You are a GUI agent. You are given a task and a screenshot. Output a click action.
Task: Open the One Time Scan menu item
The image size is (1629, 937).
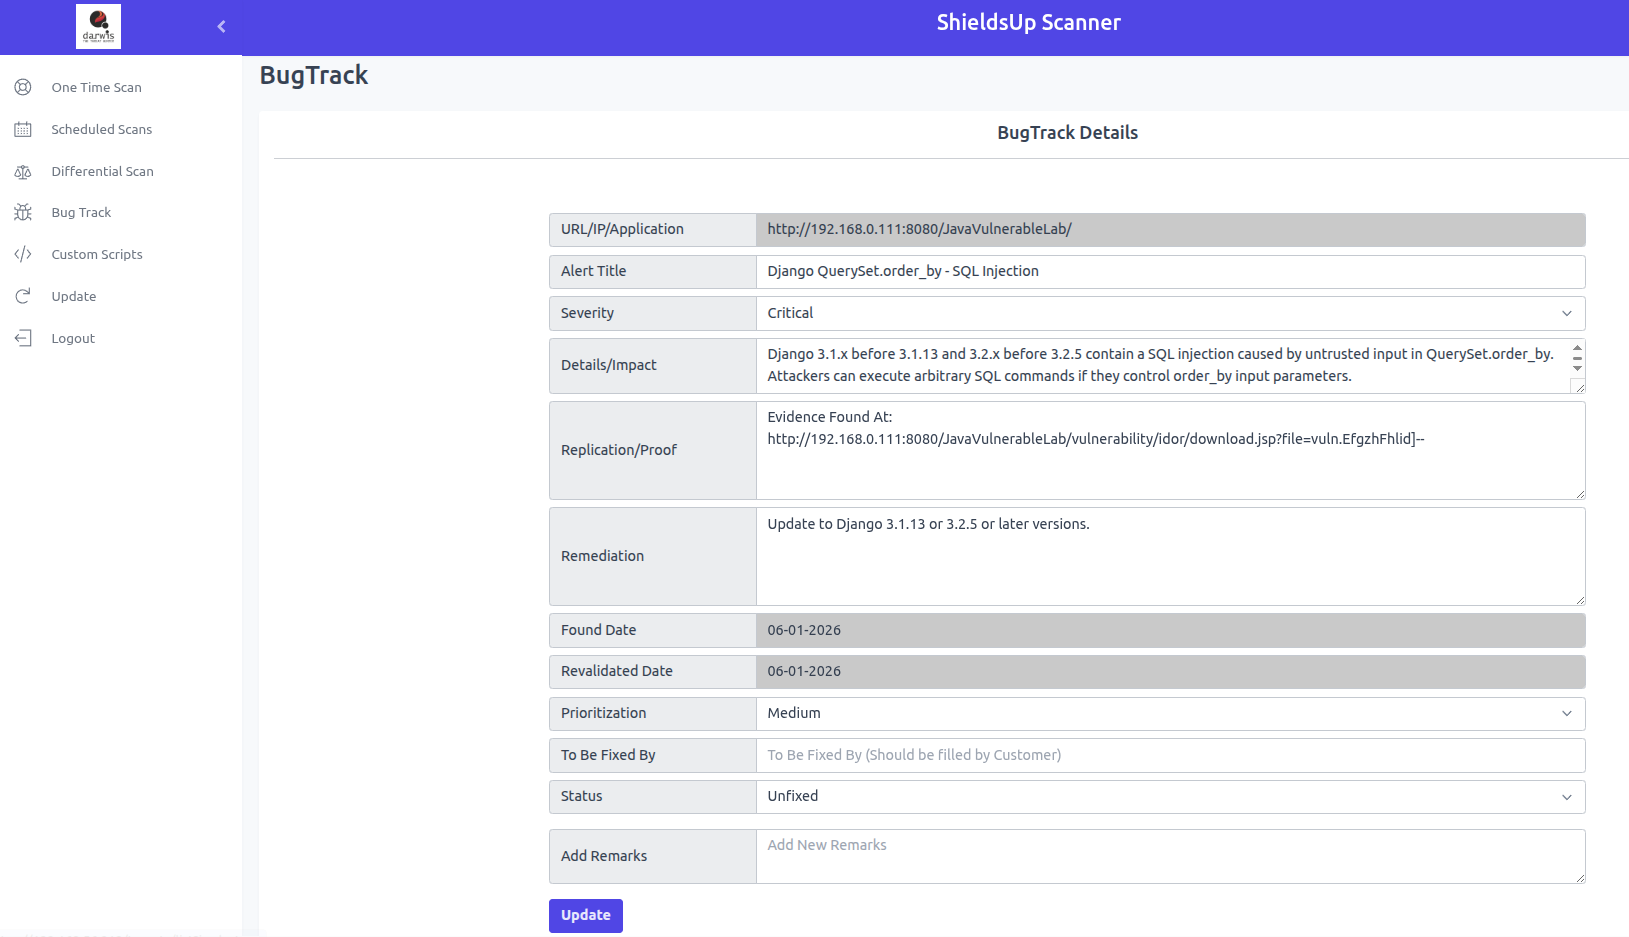pyautogui.click(x=97, y=87)
